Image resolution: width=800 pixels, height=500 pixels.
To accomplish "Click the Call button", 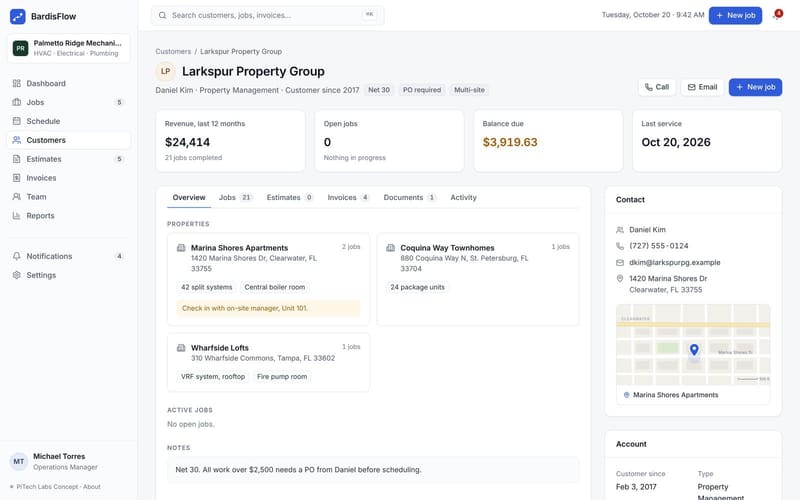I will (657, 87).
